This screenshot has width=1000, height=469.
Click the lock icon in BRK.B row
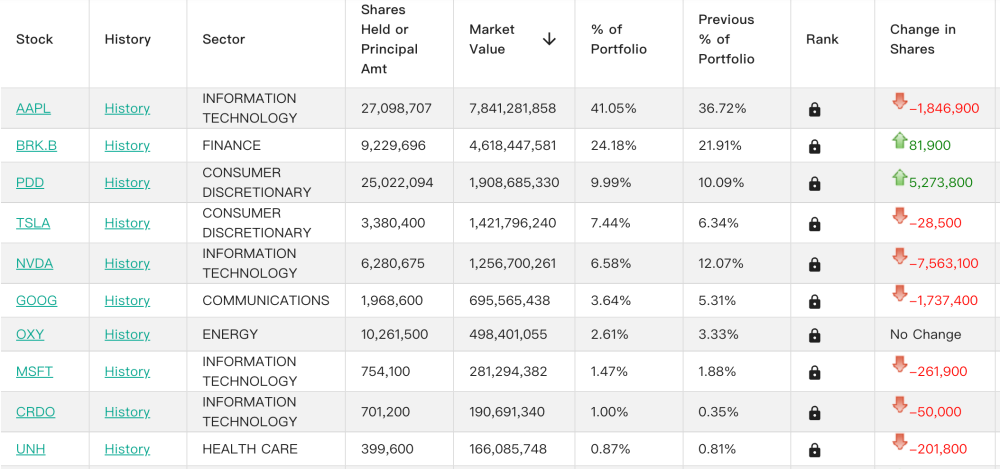pyautogui.click(x=814, y=146)
